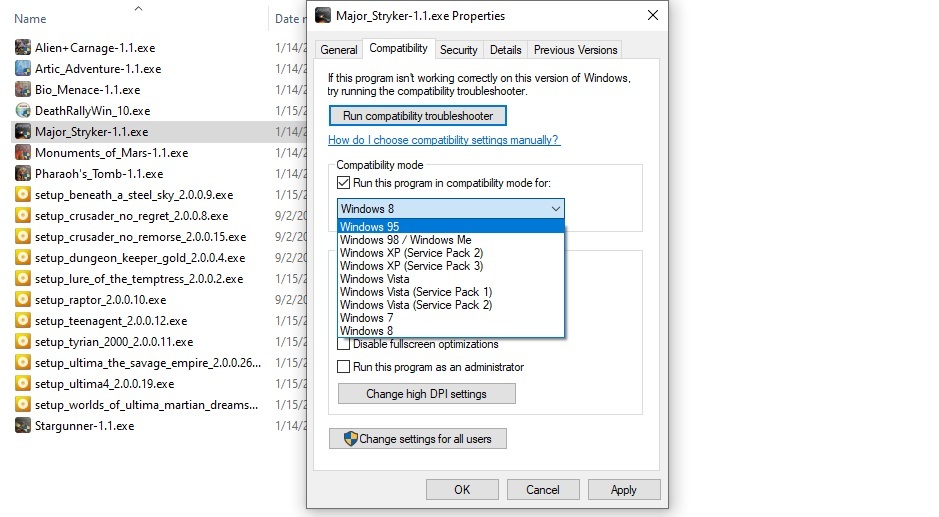Image resolution: width=939 pixels, height=517 pixels.
Task: Sort the file list by Name column
Action: point(30,19)
